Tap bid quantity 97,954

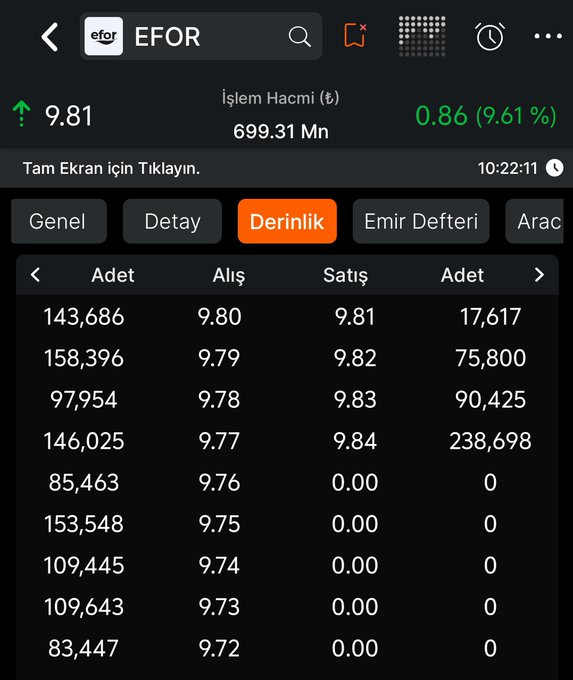(84, 399)
